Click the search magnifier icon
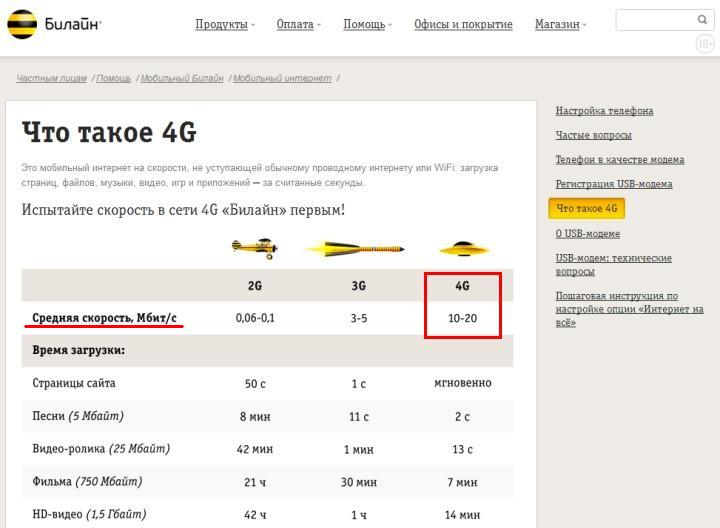This screenshot has height=528, width=720. [x=702, y=19]
